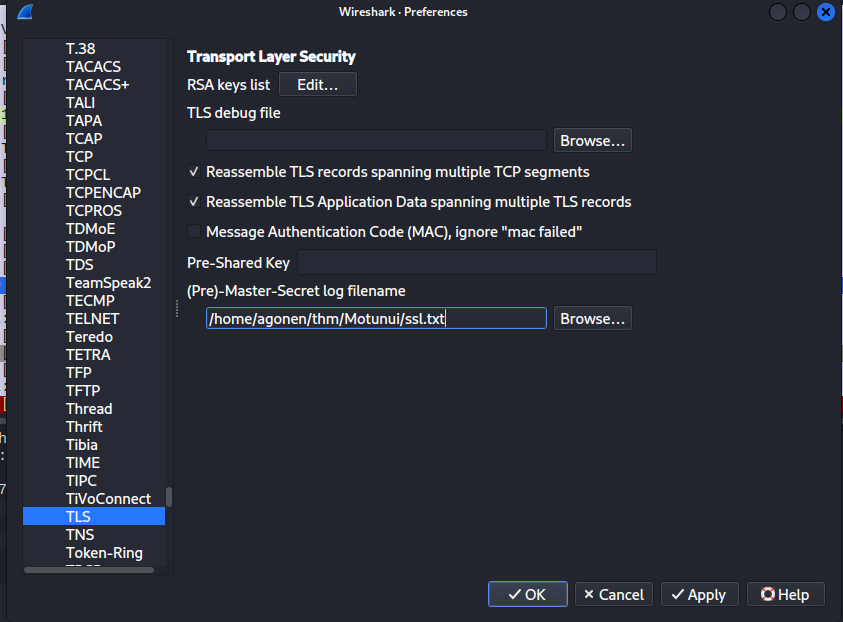
Task: Click the Wireshark shark fin icon
Action: click(x=24, y=13)
